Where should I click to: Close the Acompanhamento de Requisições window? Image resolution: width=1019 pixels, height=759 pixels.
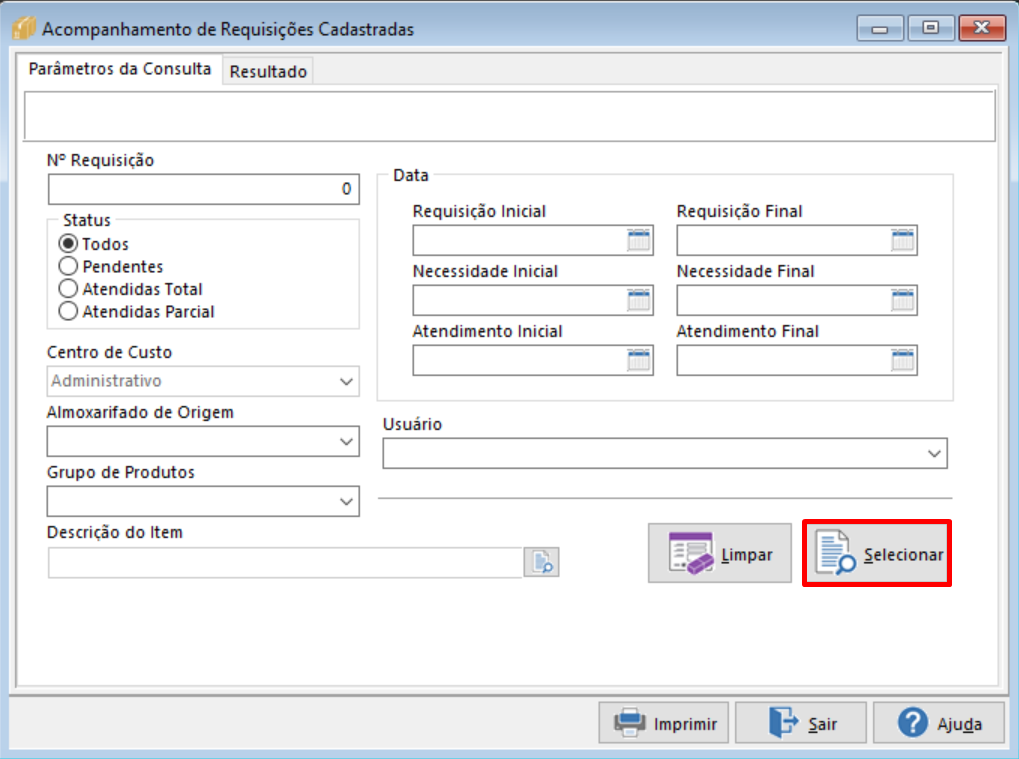pos(982,28)
